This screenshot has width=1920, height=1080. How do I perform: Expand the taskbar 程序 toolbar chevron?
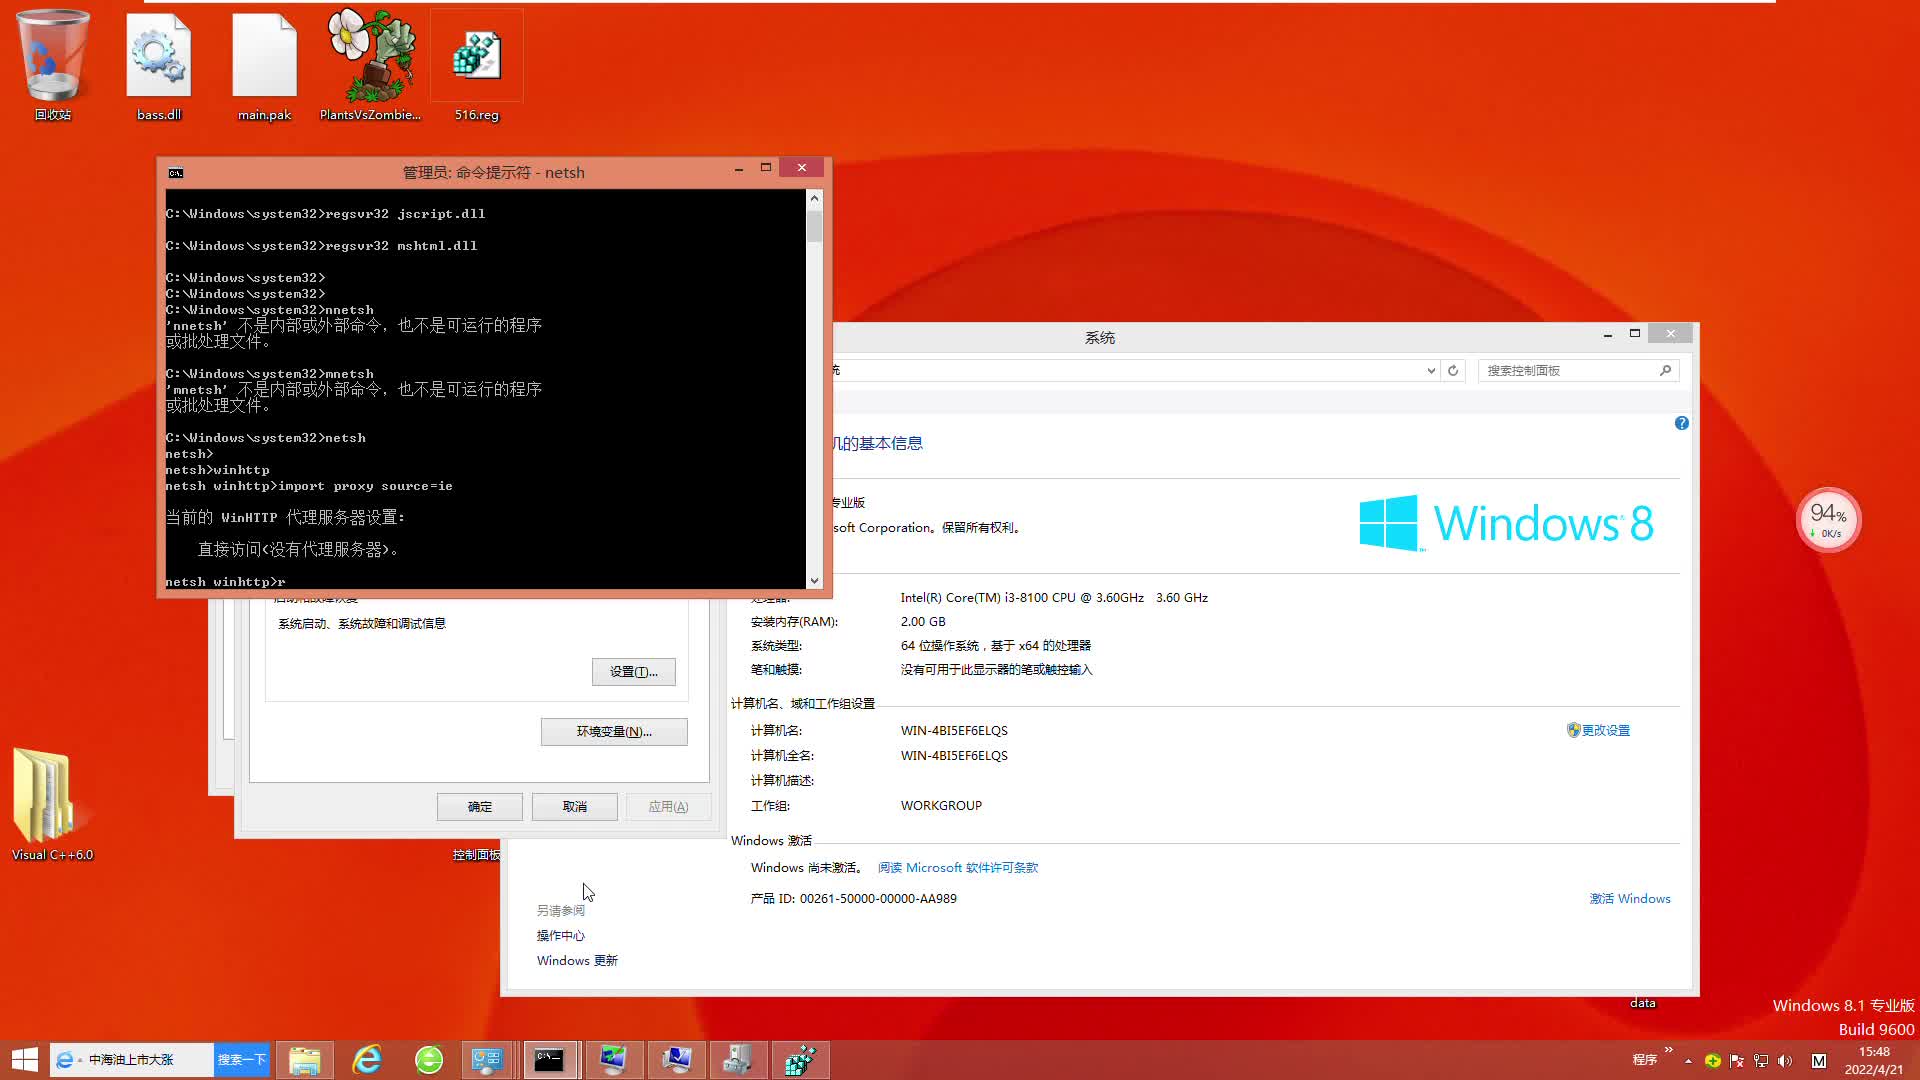pos(1669,1050)
